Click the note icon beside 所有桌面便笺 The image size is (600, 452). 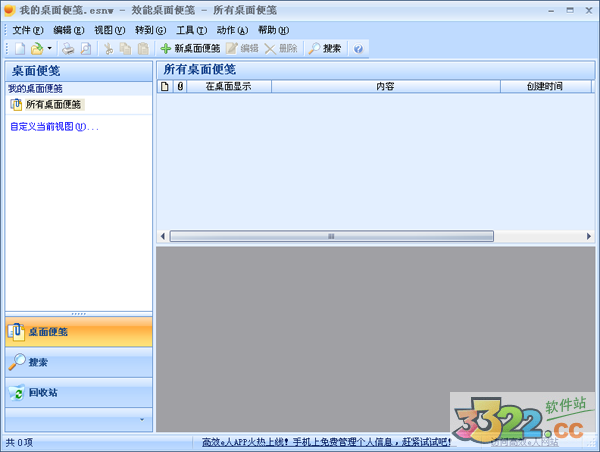(x=16, y=104)
